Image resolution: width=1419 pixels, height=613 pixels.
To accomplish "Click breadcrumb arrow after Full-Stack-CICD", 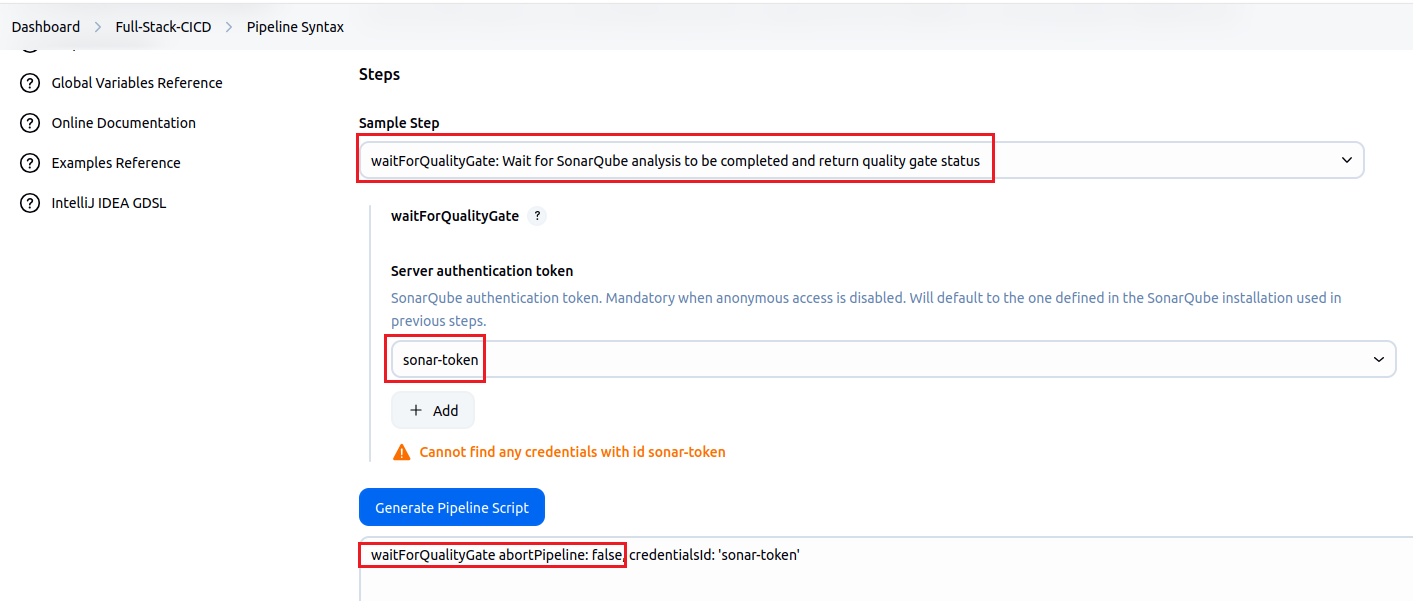I will [x=229, y=27].
